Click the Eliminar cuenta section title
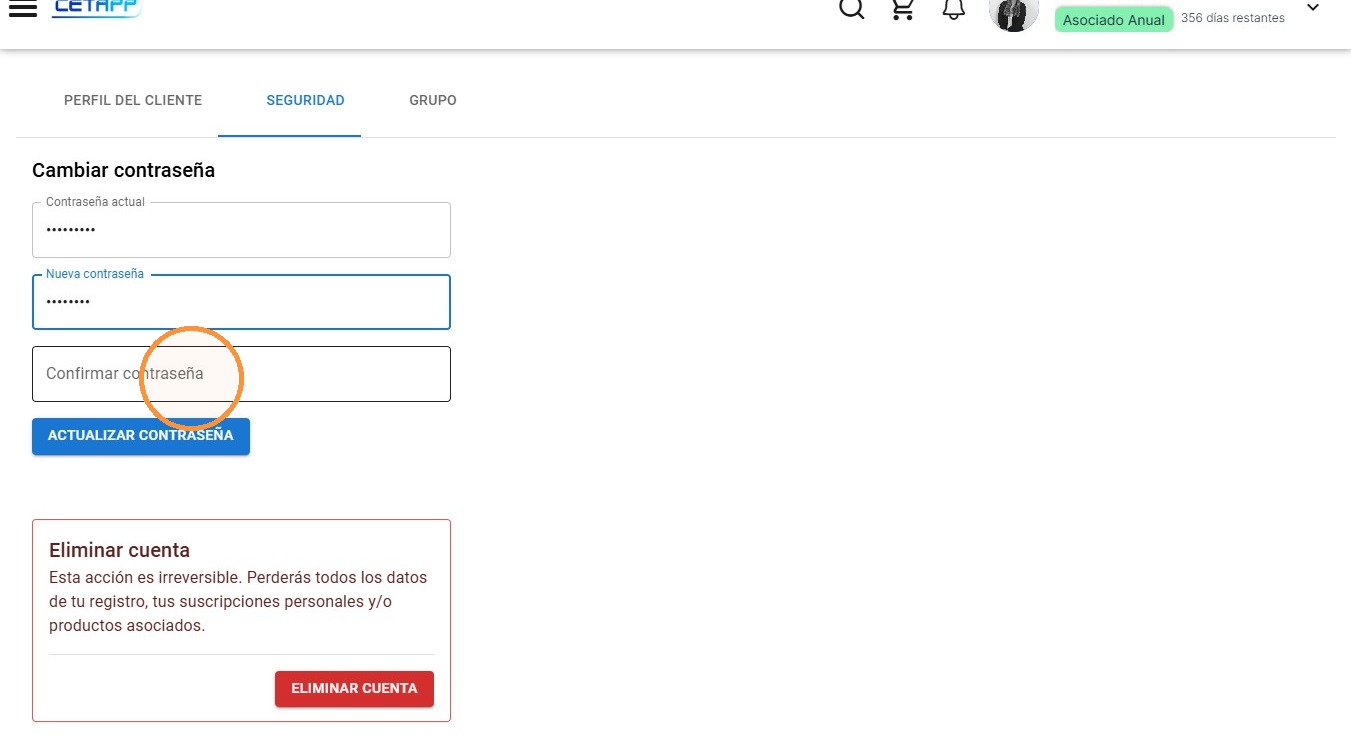 tap(120, 550)
